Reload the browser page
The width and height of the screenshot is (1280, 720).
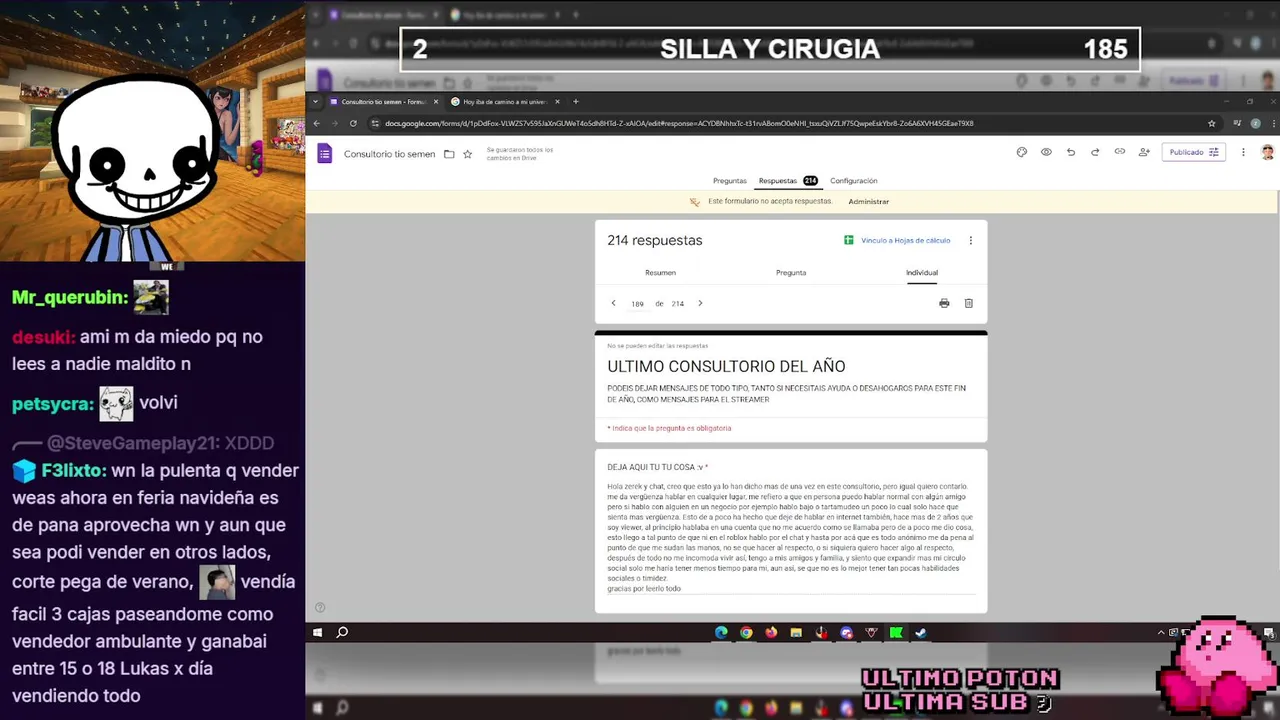click(353, 123)
